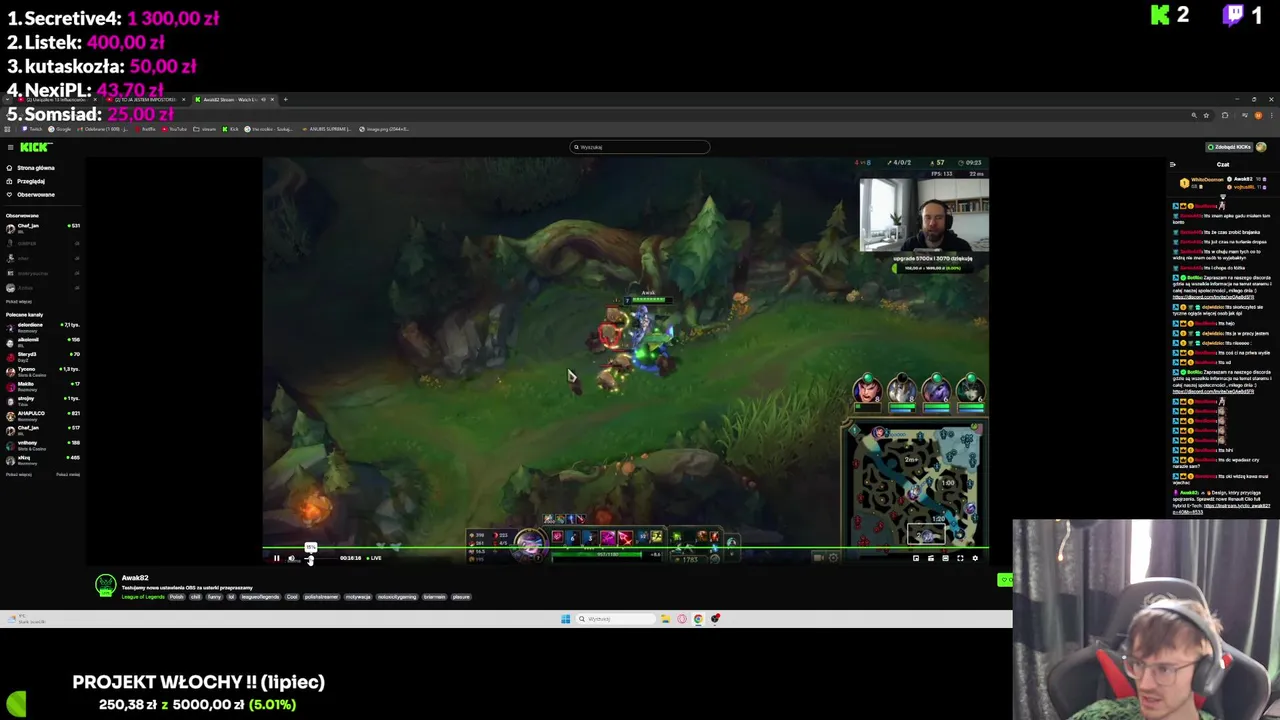Switch to TO JA JESTEM IMPOSTOREM tab
This screenshot has height=720, width=1280.
point(145,99)
